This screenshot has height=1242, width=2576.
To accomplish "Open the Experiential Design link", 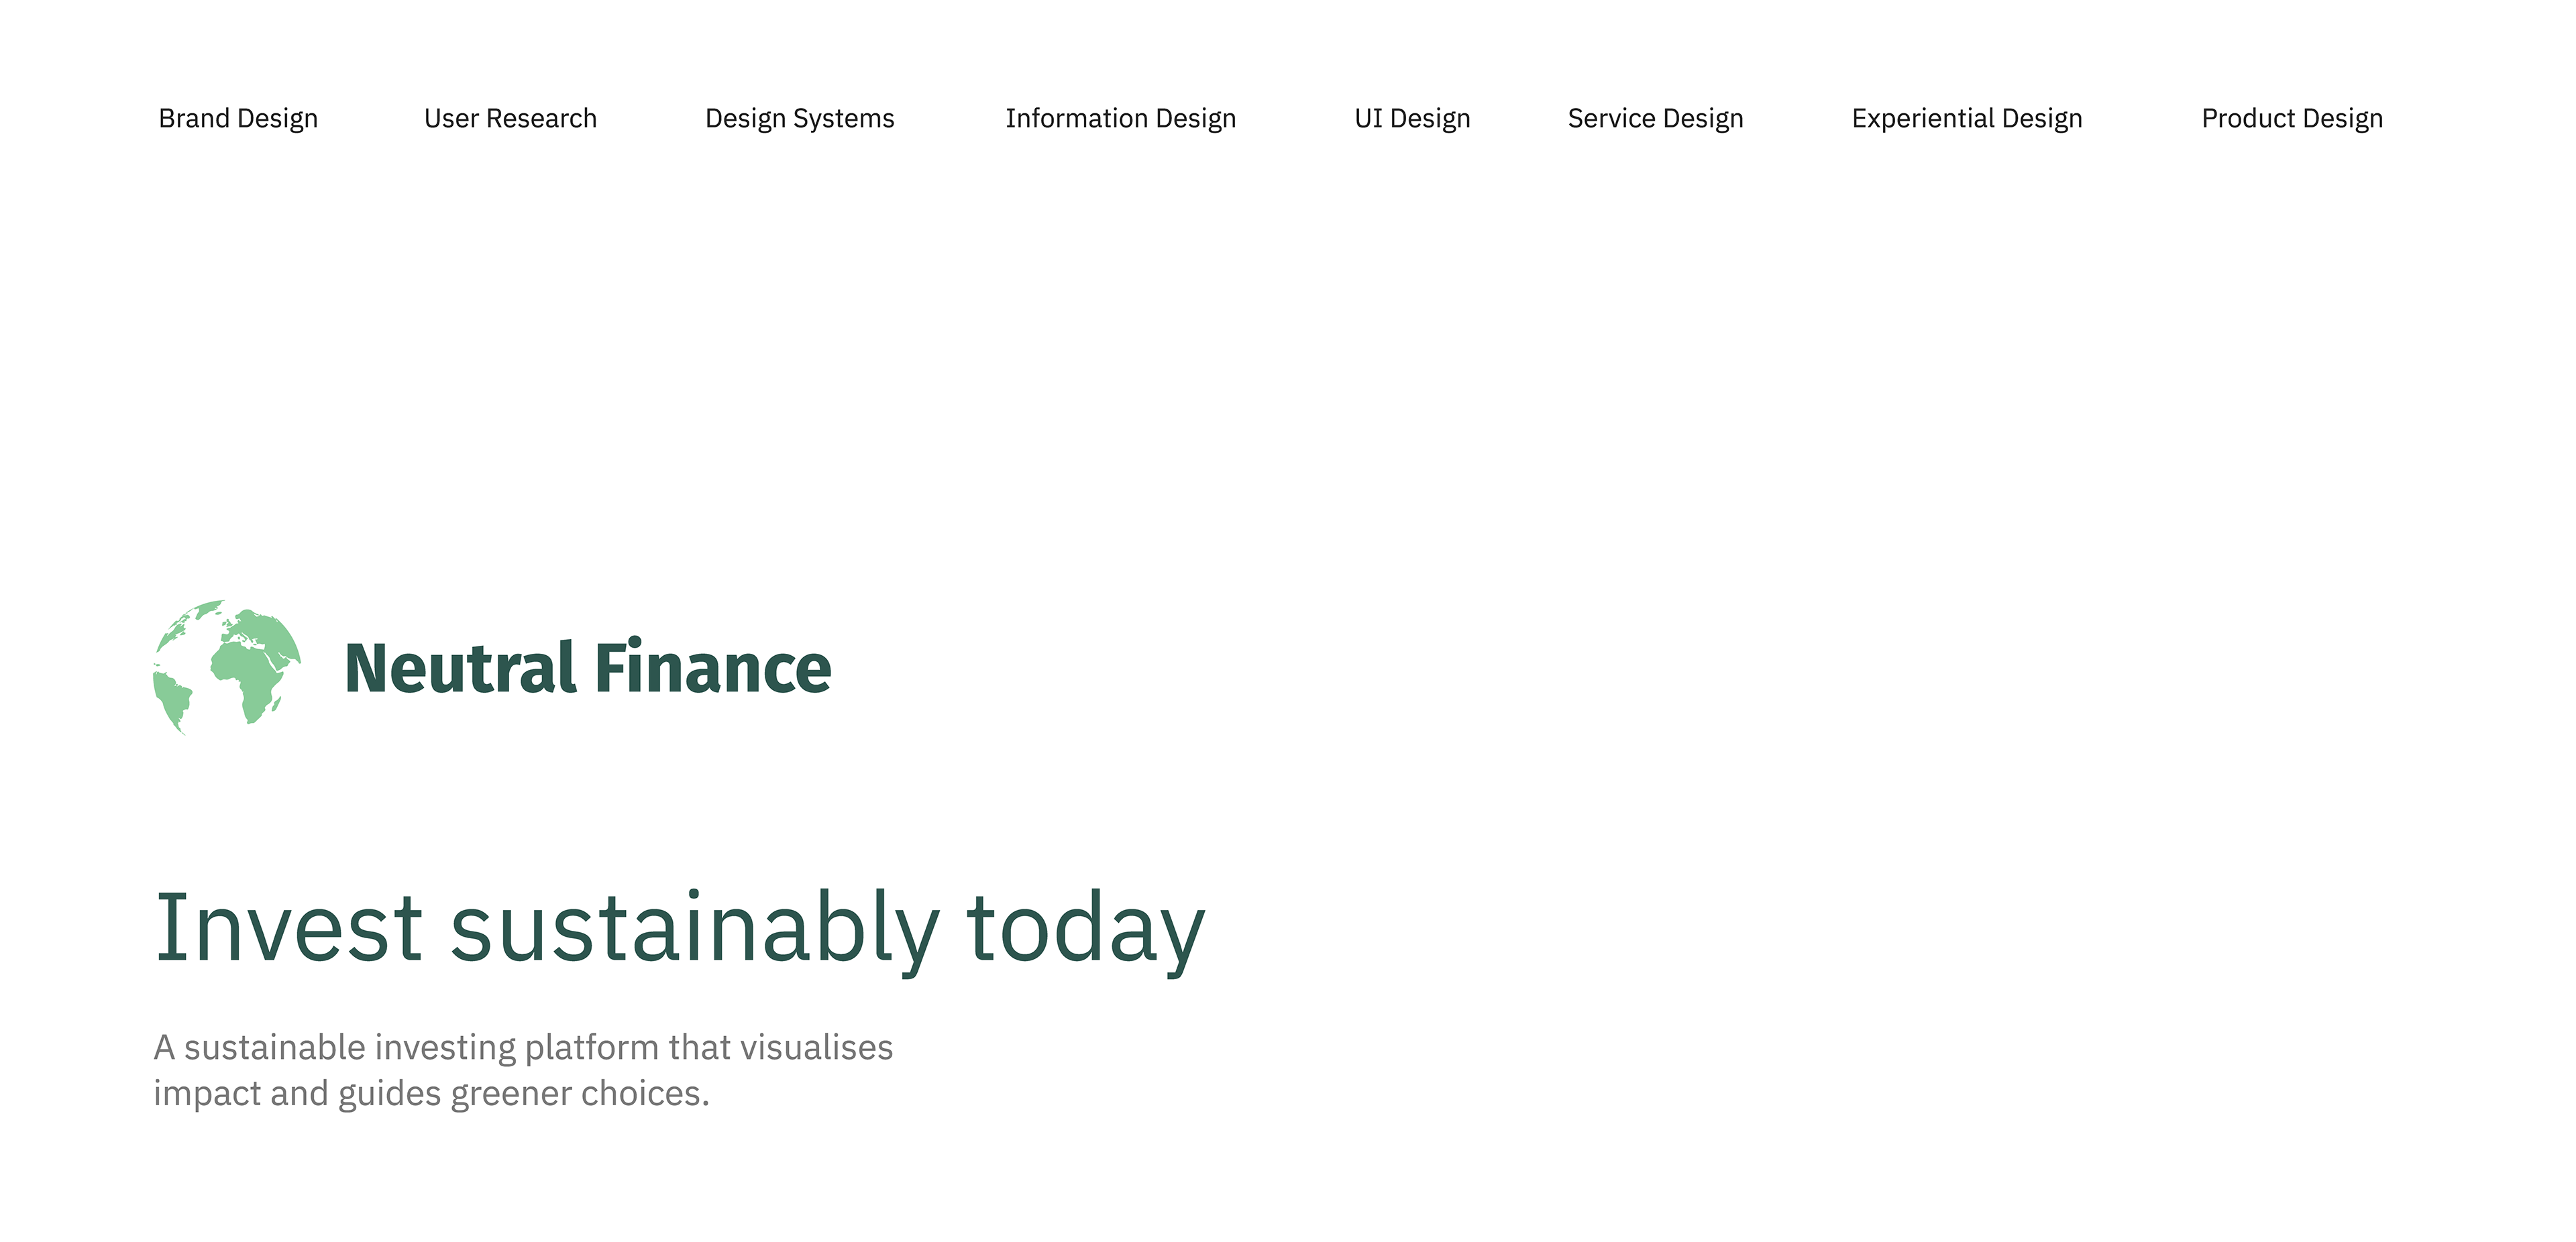I will click(x=1966, y=119).
